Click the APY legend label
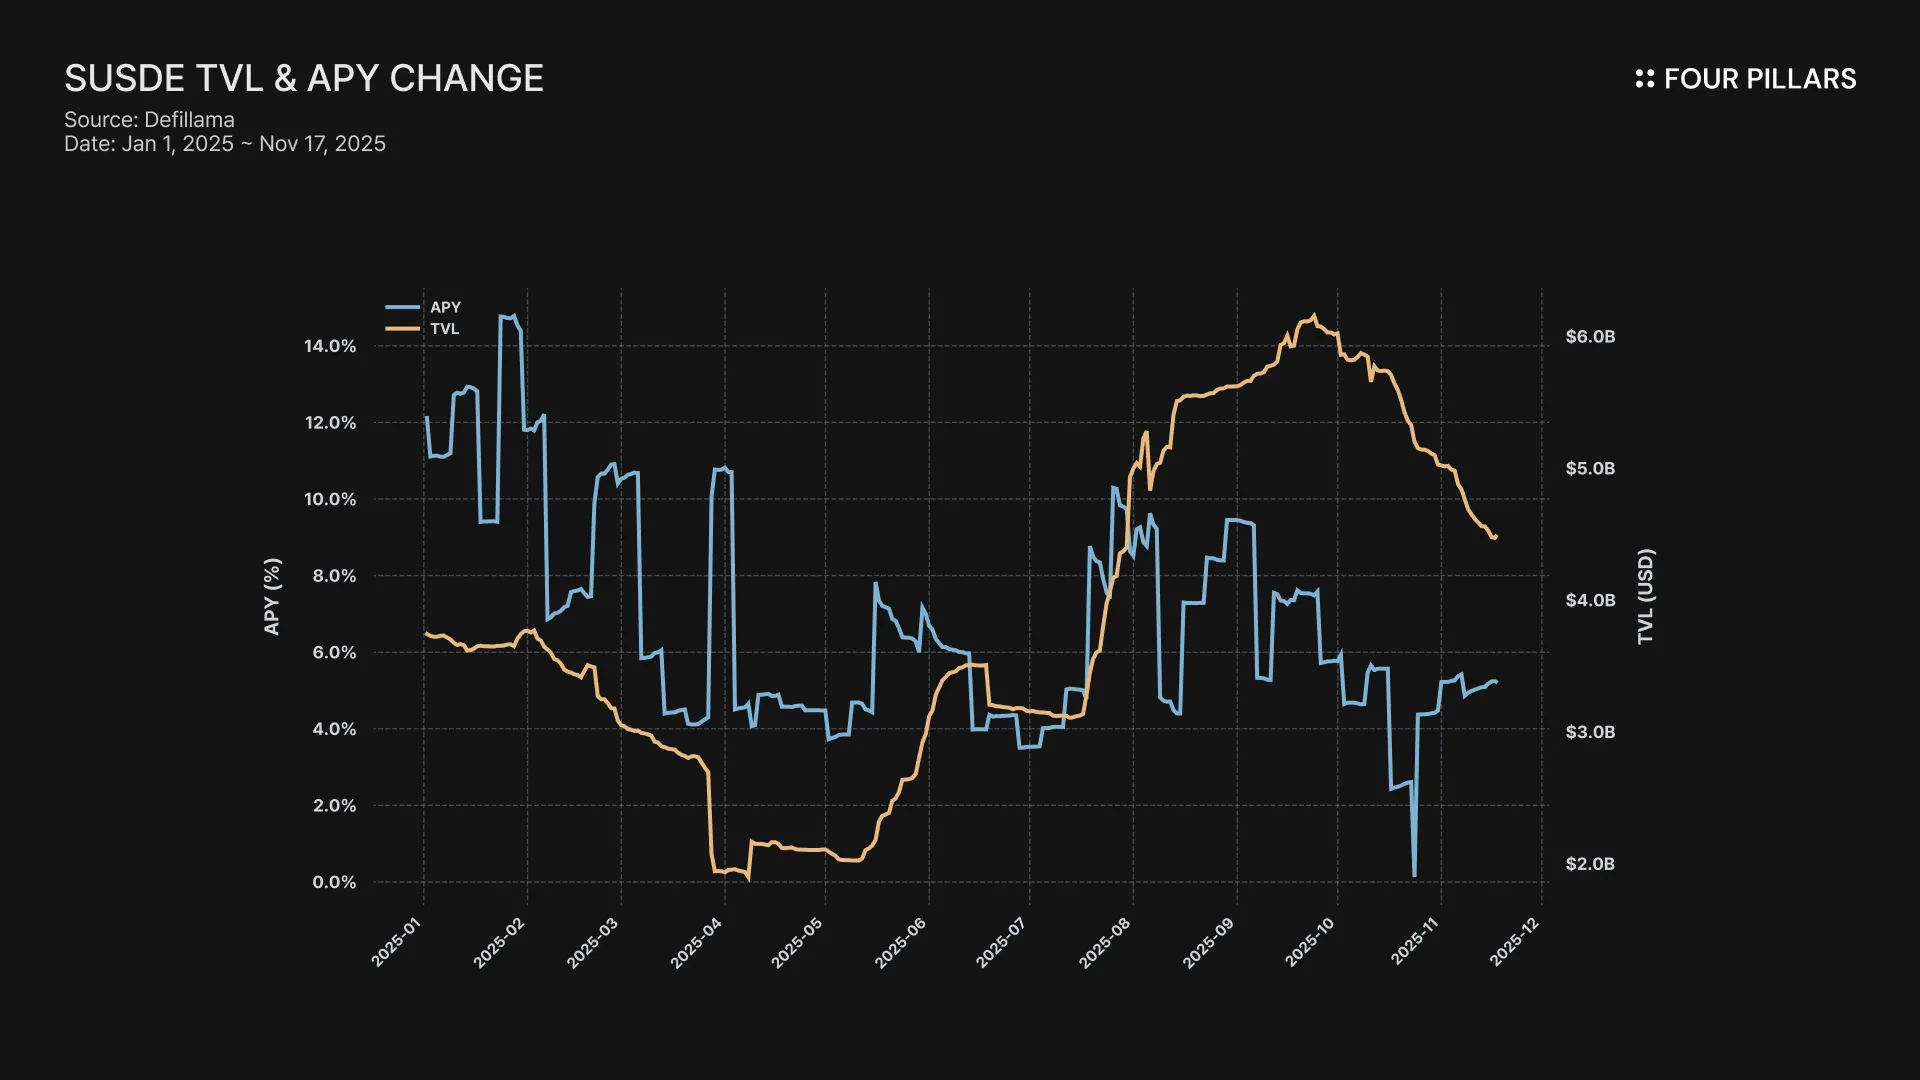 tap(445, 307)
